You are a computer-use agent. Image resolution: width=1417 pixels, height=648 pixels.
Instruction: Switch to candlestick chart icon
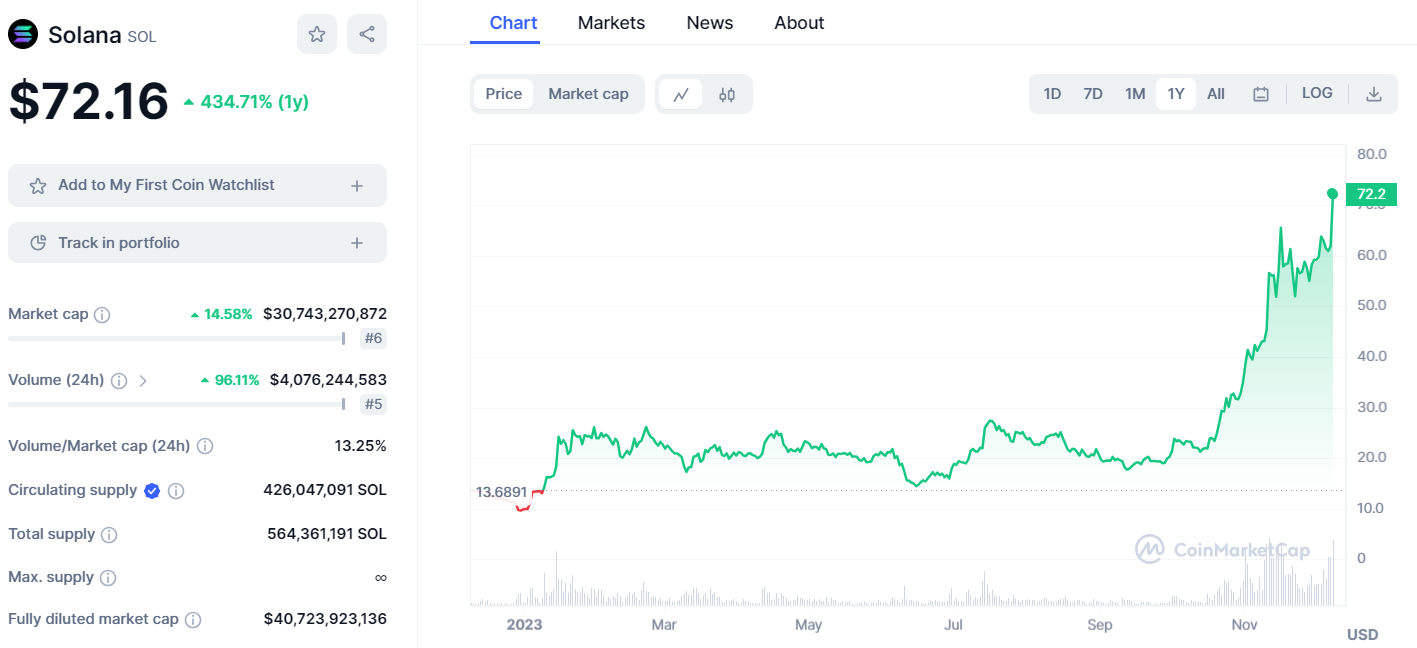pos(727,94)
